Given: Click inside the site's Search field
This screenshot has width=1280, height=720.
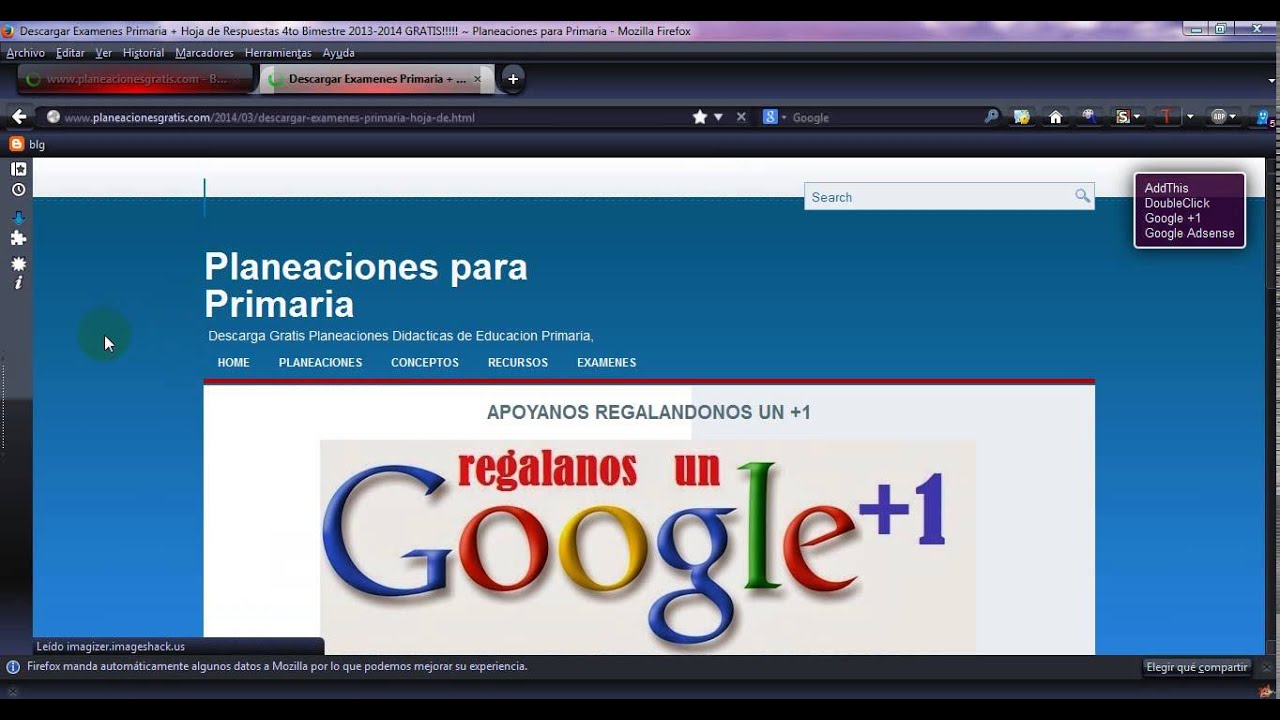Looking at the screenshot, I should [930, 196].
